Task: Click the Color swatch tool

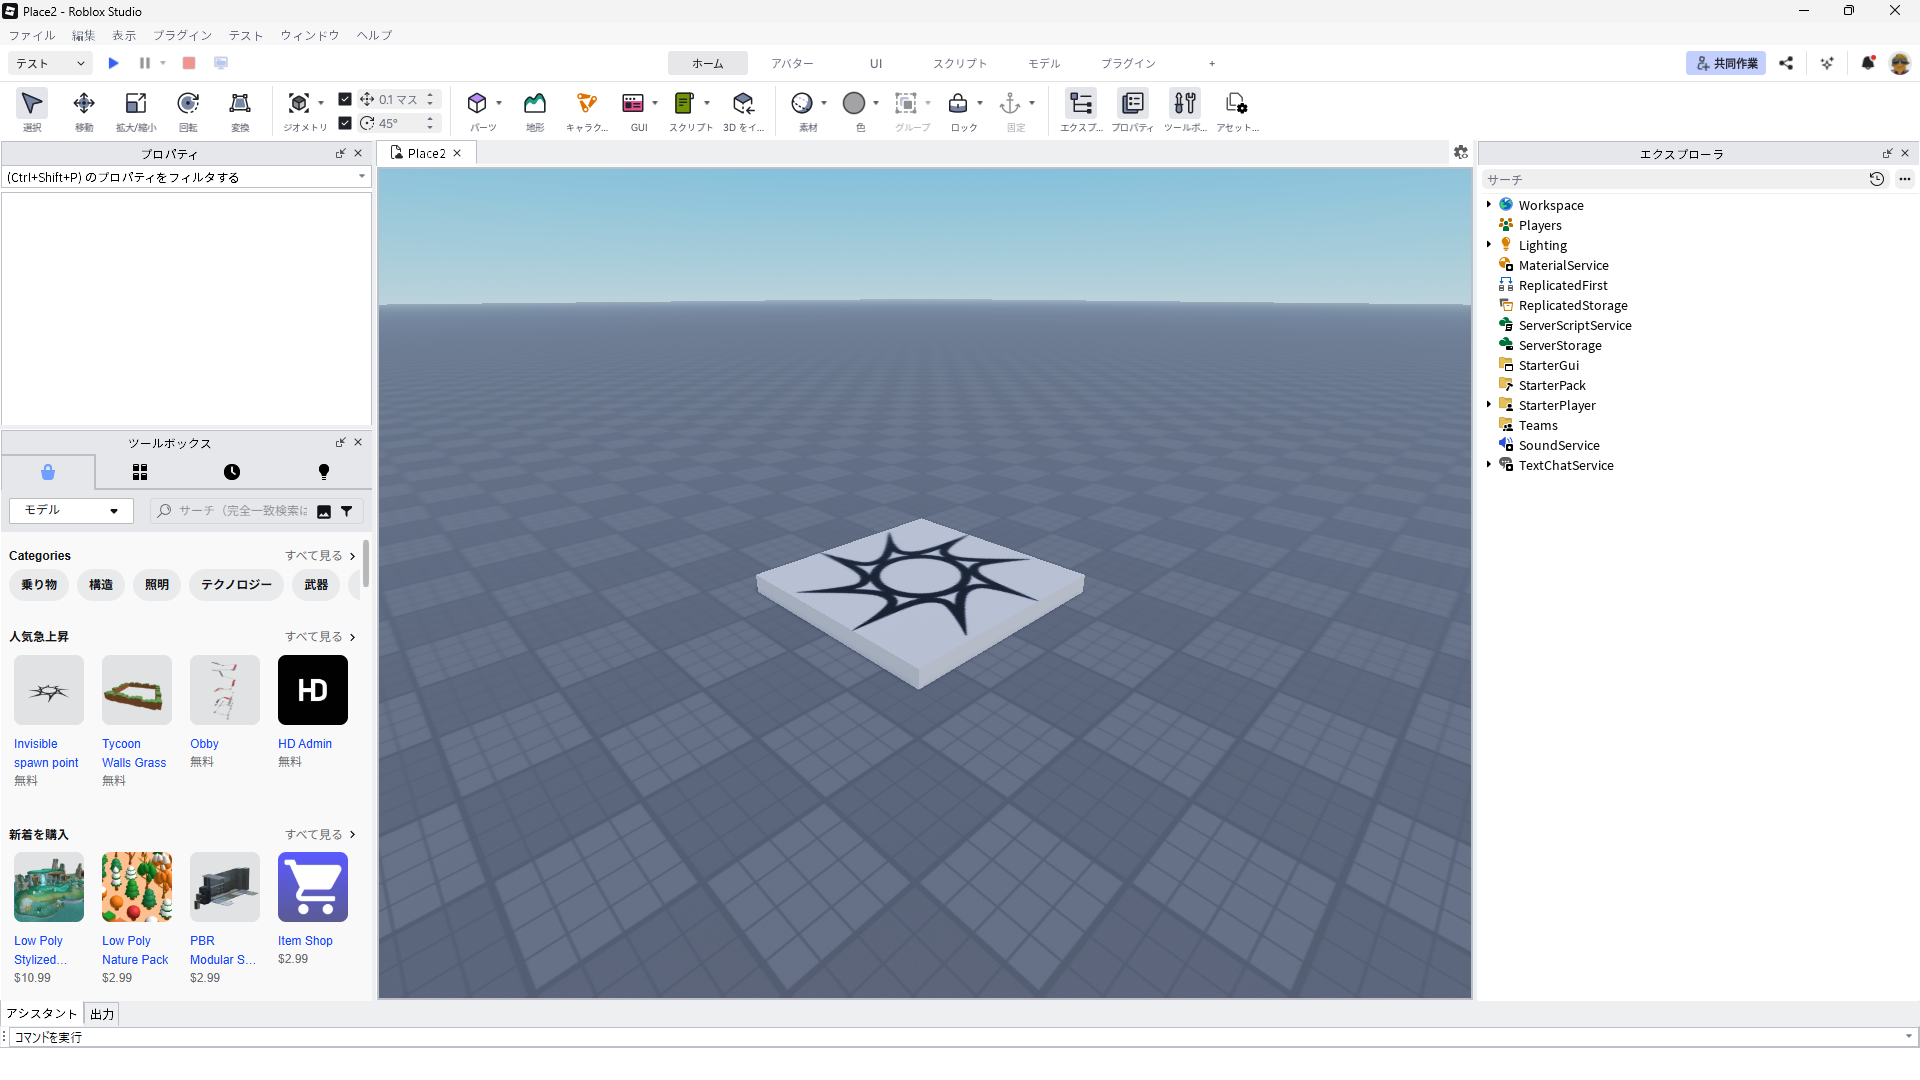Action: pos(854,103)
